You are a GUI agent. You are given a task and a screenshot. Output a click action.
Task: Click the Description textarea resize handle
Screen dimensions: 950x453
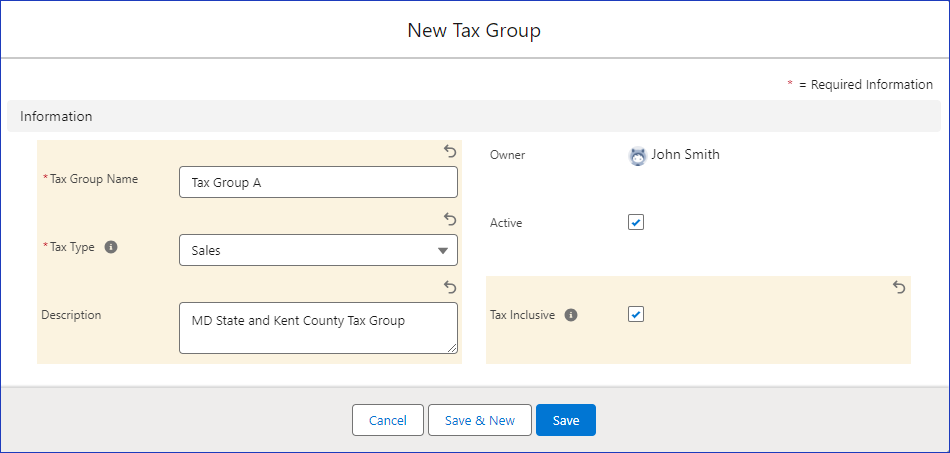[452, 348]
